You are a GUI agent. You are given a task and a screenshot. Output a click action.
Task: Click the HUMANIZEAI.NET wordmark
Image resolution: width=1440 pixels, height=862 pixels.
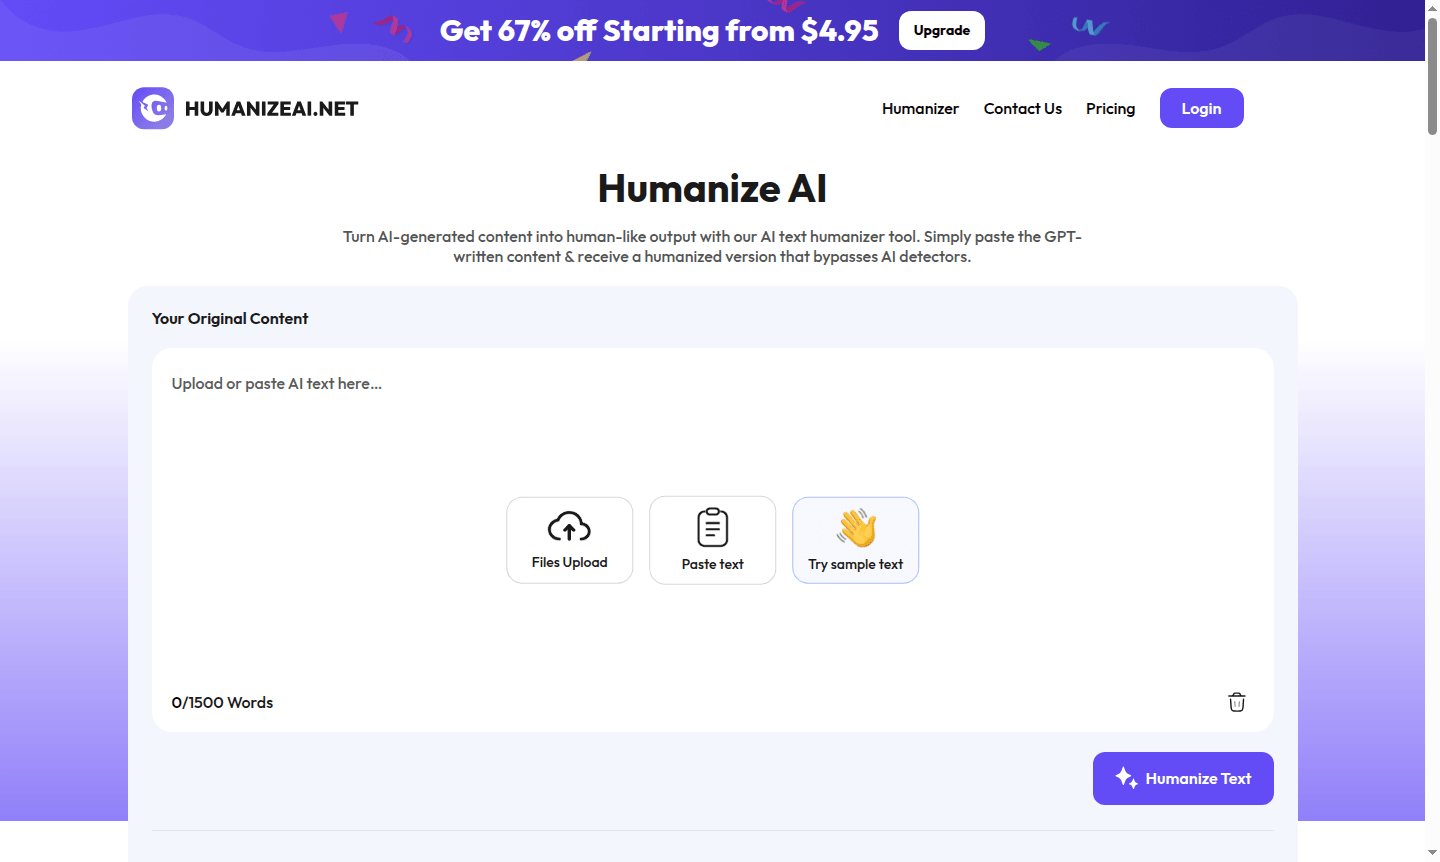click(x=271, y=108)
